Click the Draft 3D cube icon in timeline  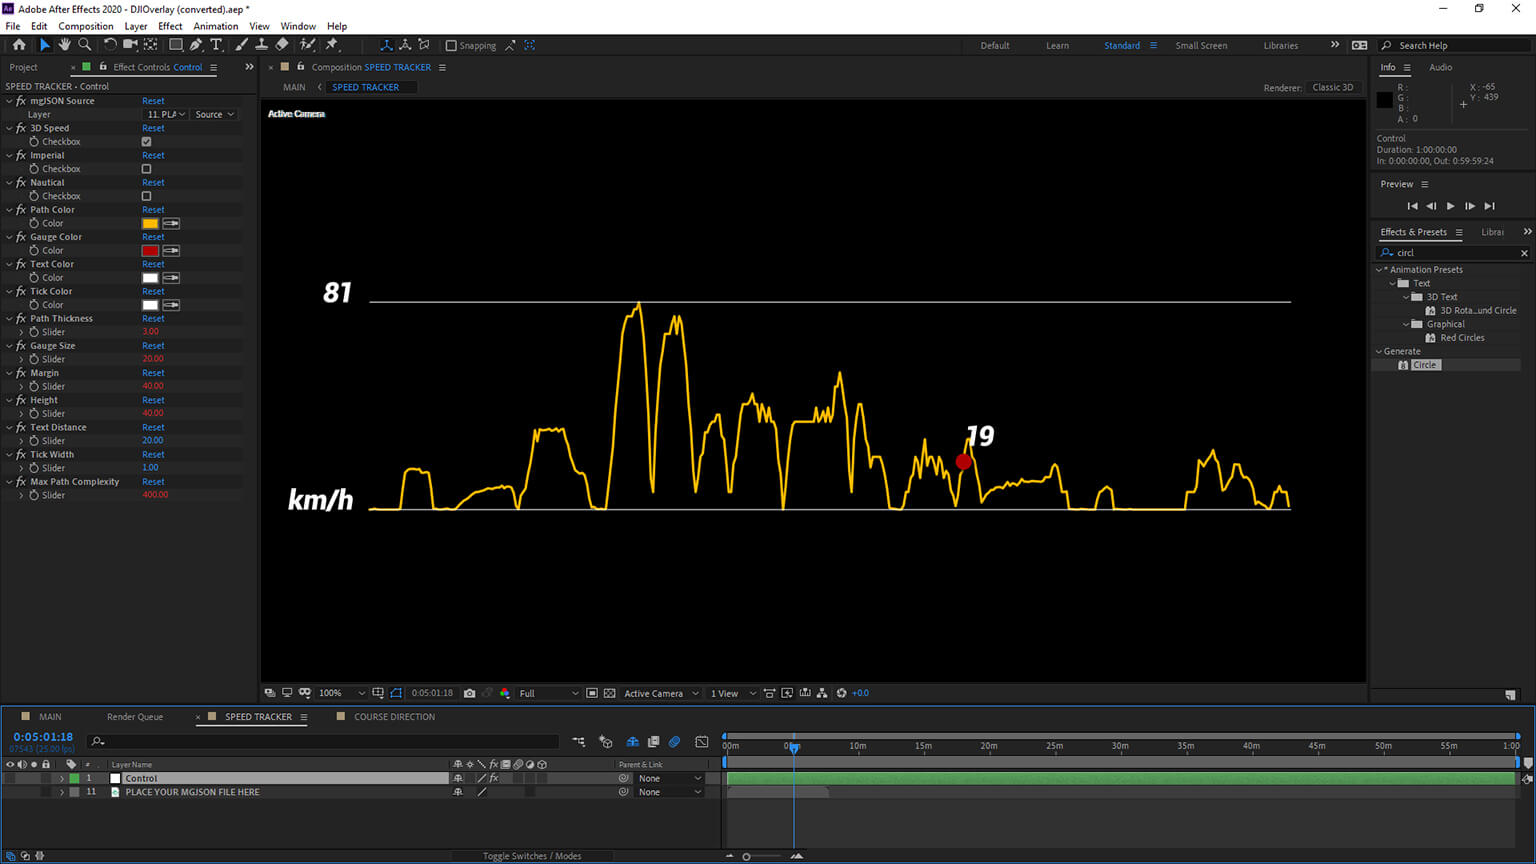[606, 742]
